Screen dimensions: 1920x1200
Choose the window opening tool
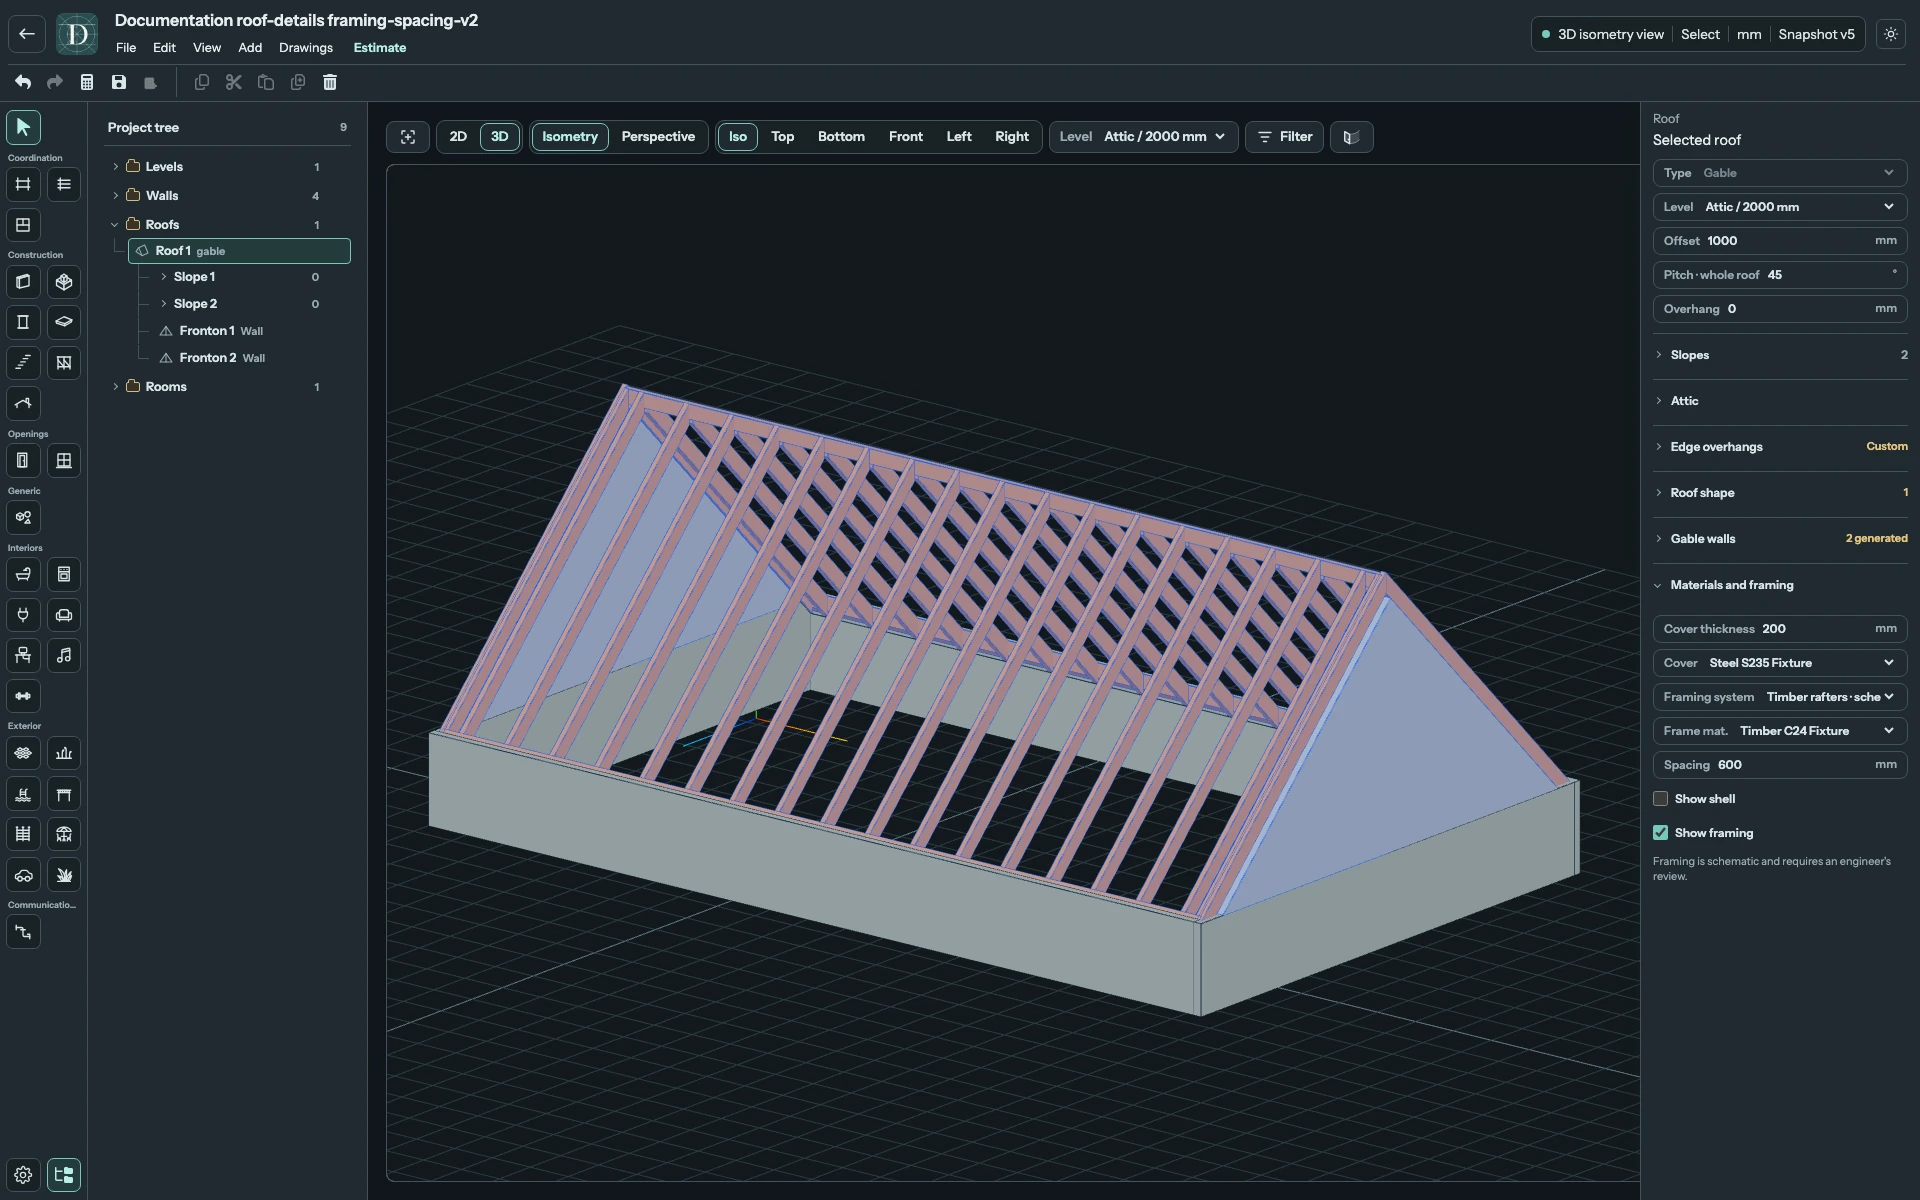click(x=64, y=461)
